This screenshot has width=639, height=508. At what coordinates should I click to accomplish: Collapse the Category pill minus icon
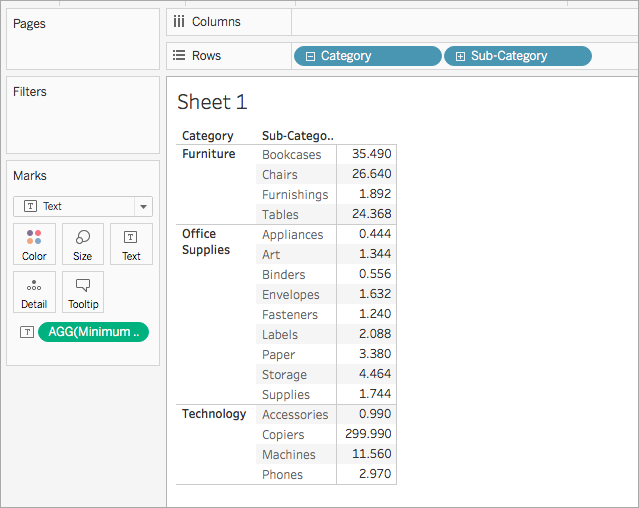[x=310, y=56]
